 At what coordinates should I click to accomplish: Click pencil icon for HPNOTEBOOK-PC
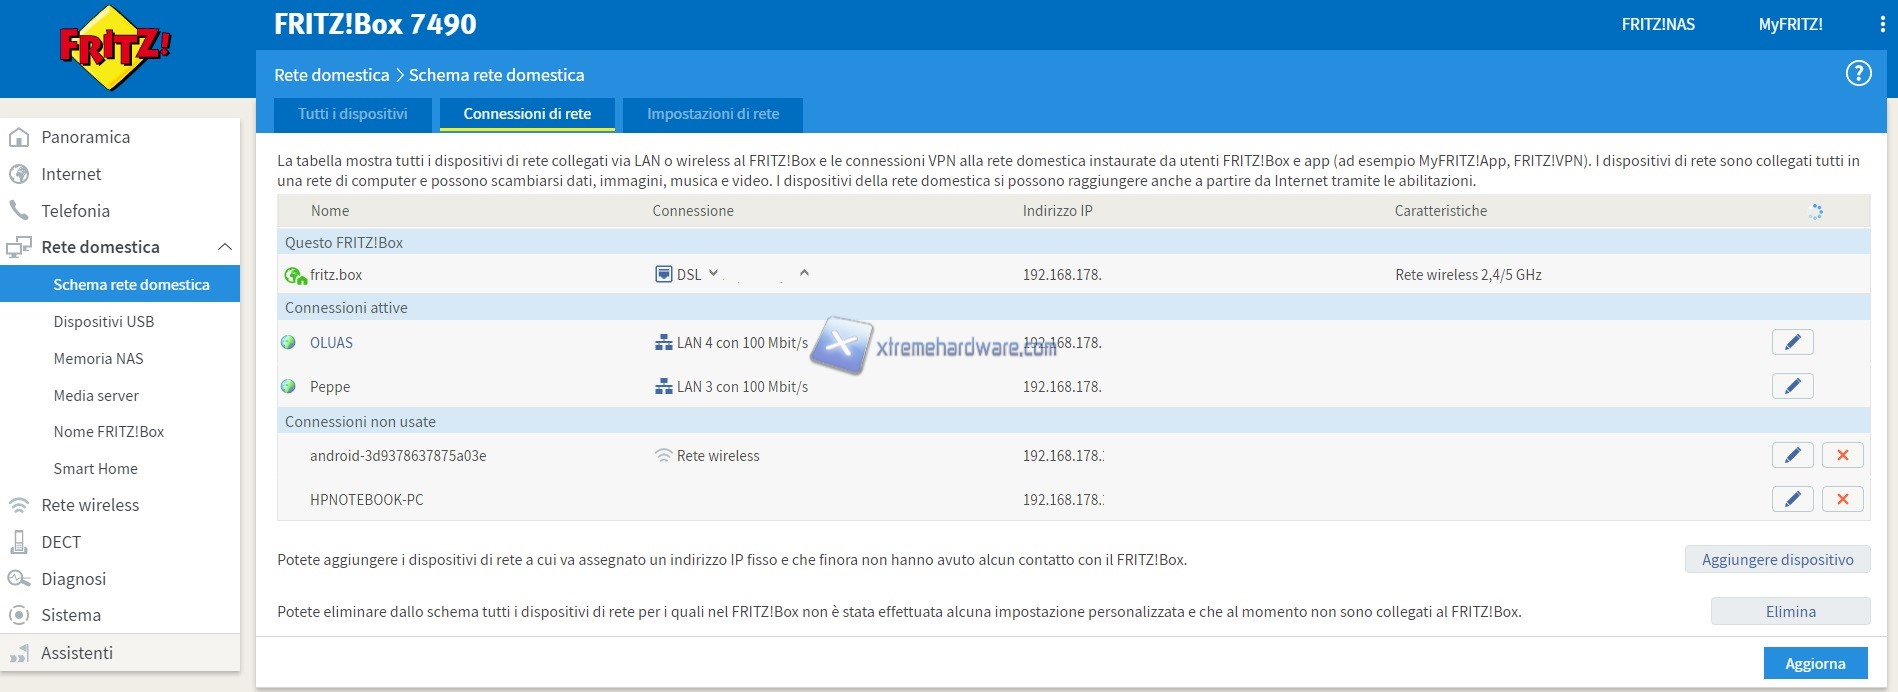pos(1792,500)
